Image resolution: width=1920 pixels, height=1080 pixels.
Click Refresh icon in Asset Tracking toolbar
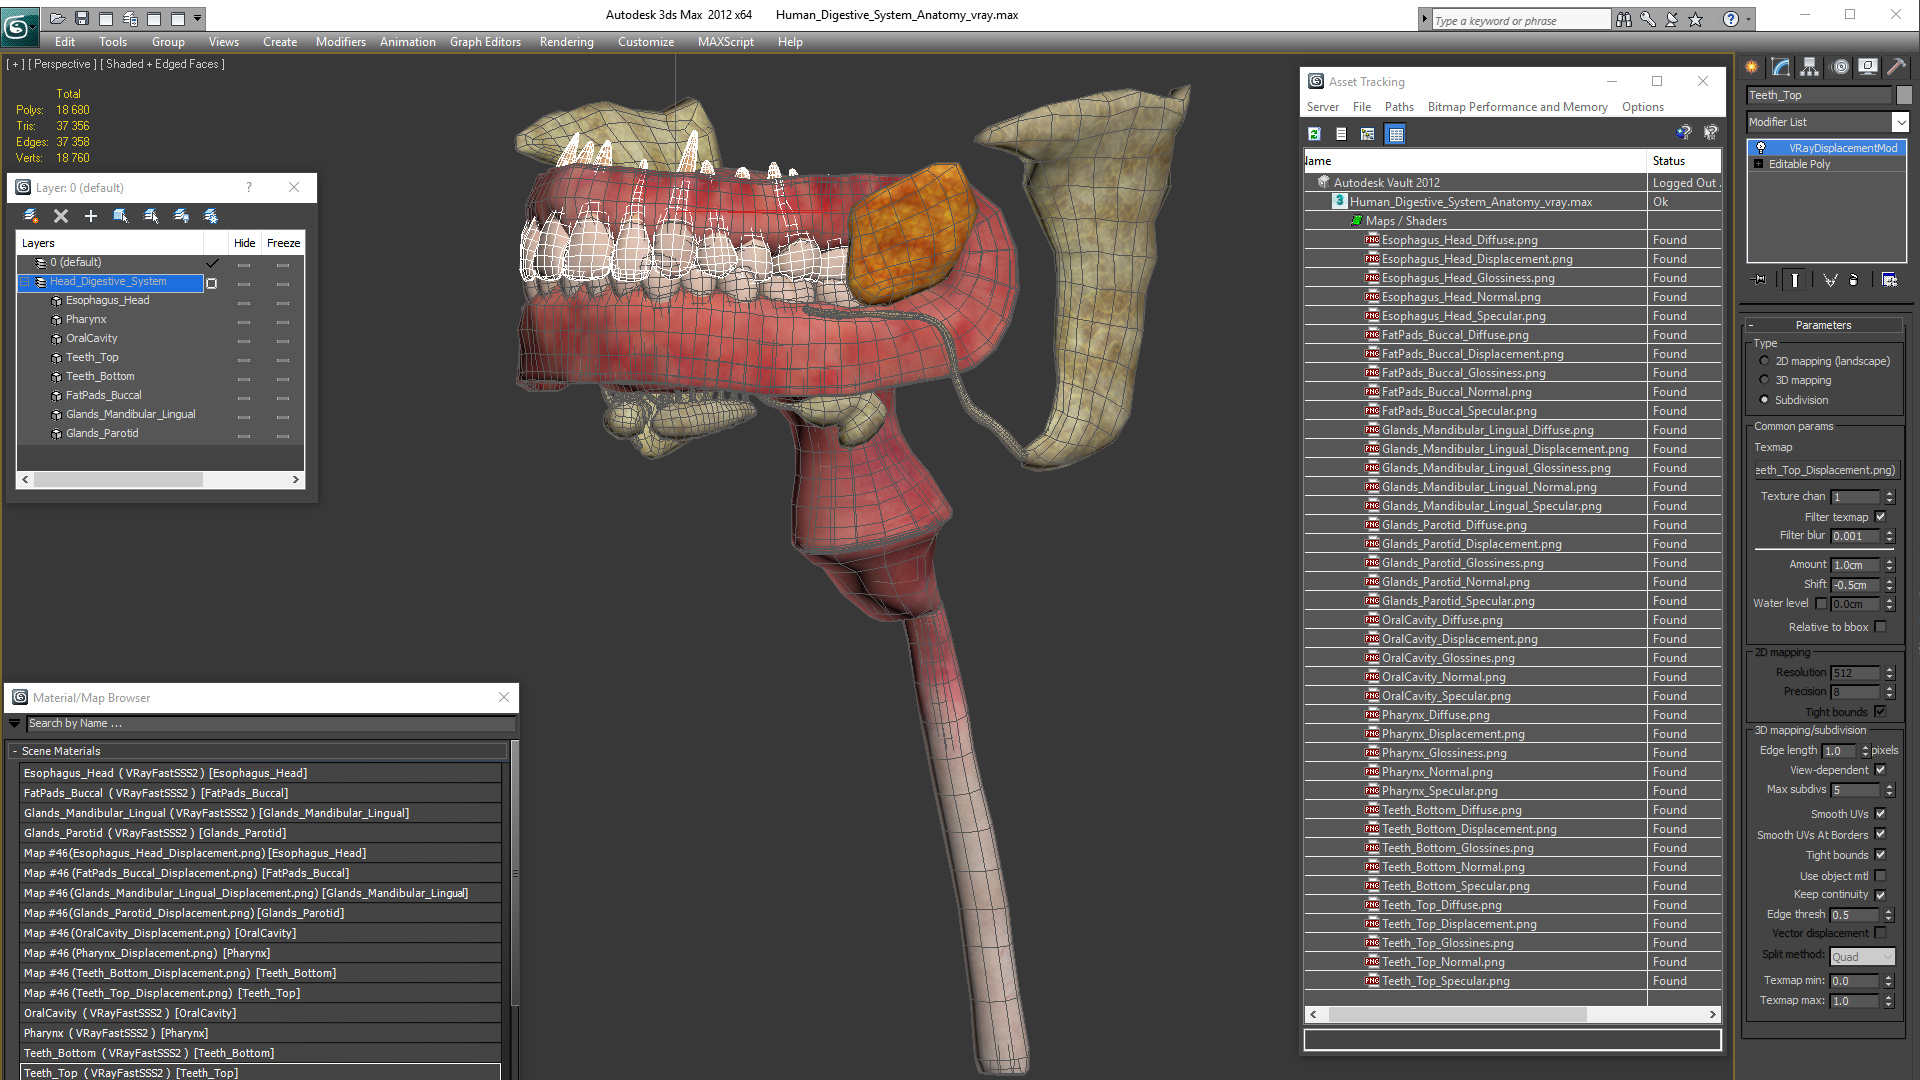click(x=1315, y=134)
